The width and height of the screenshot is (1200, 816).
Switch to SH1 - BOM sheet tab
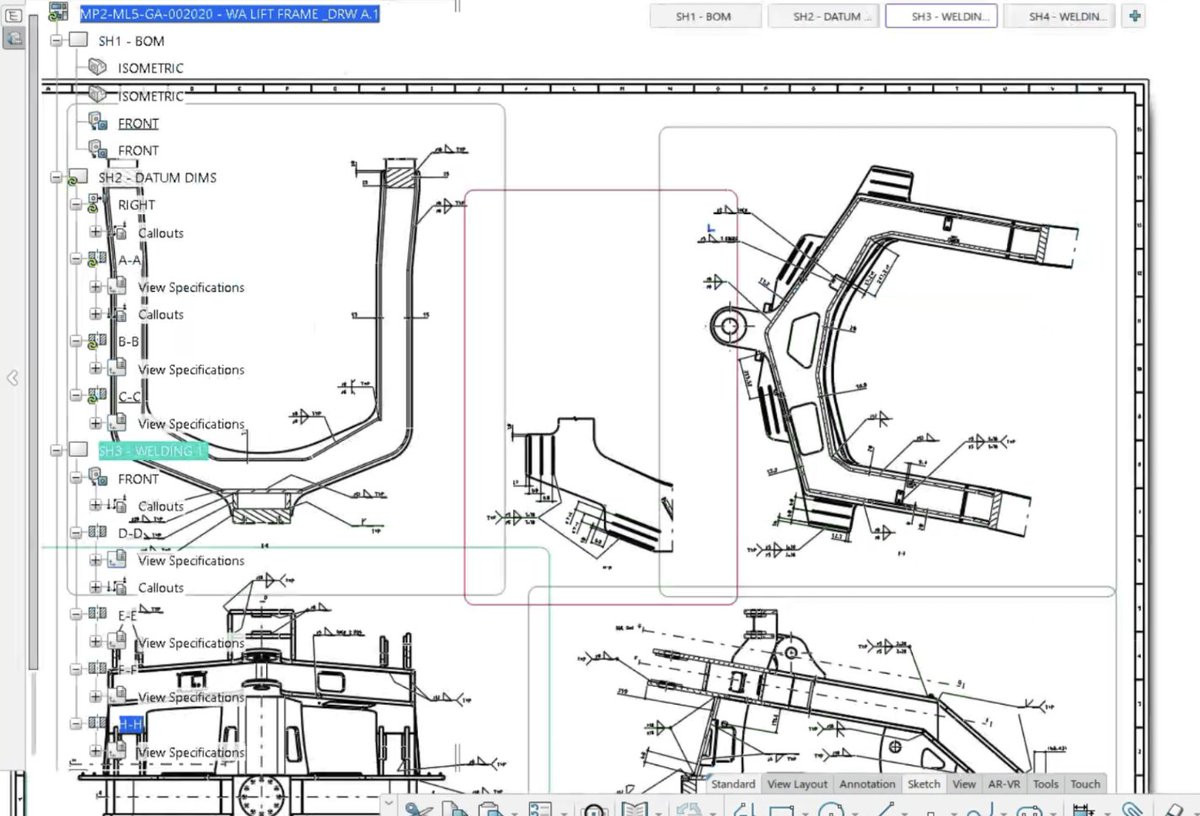[x=703, y=16]
